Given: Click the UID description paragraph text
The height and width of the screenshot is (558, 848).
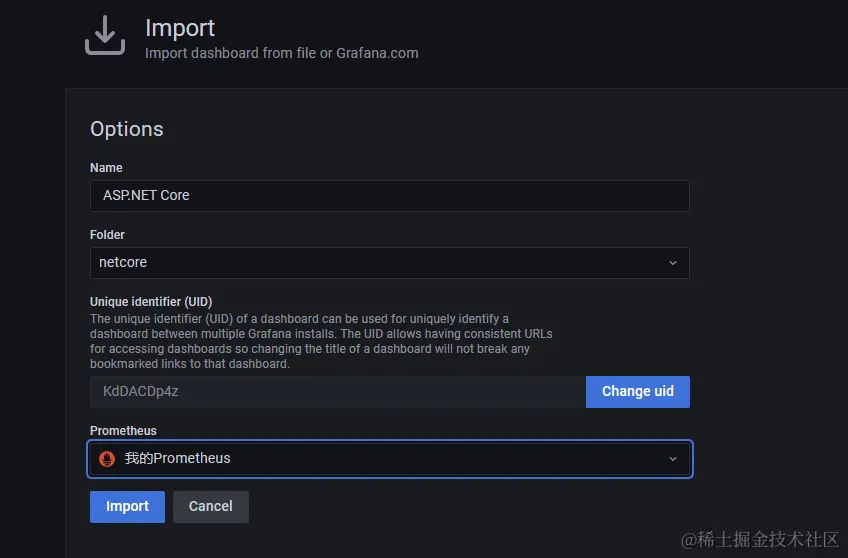Looking at the screenshot, I should coord(321,341).
